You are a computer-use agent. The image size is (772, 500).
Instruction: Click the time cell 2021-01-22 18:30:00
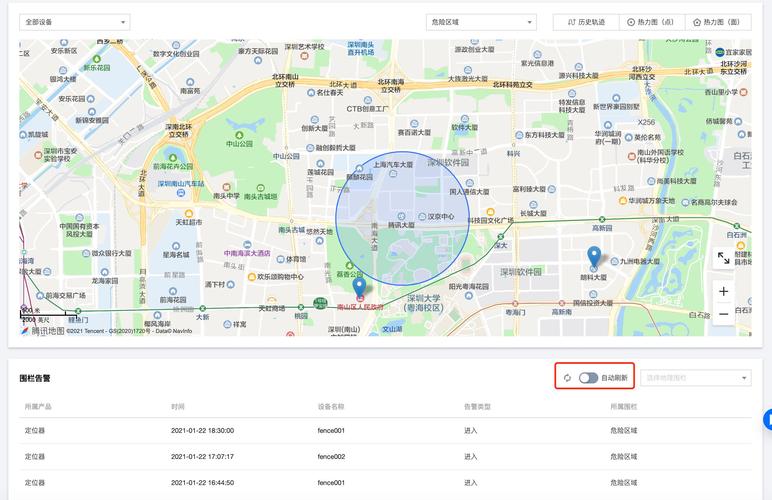click(202, 431)
